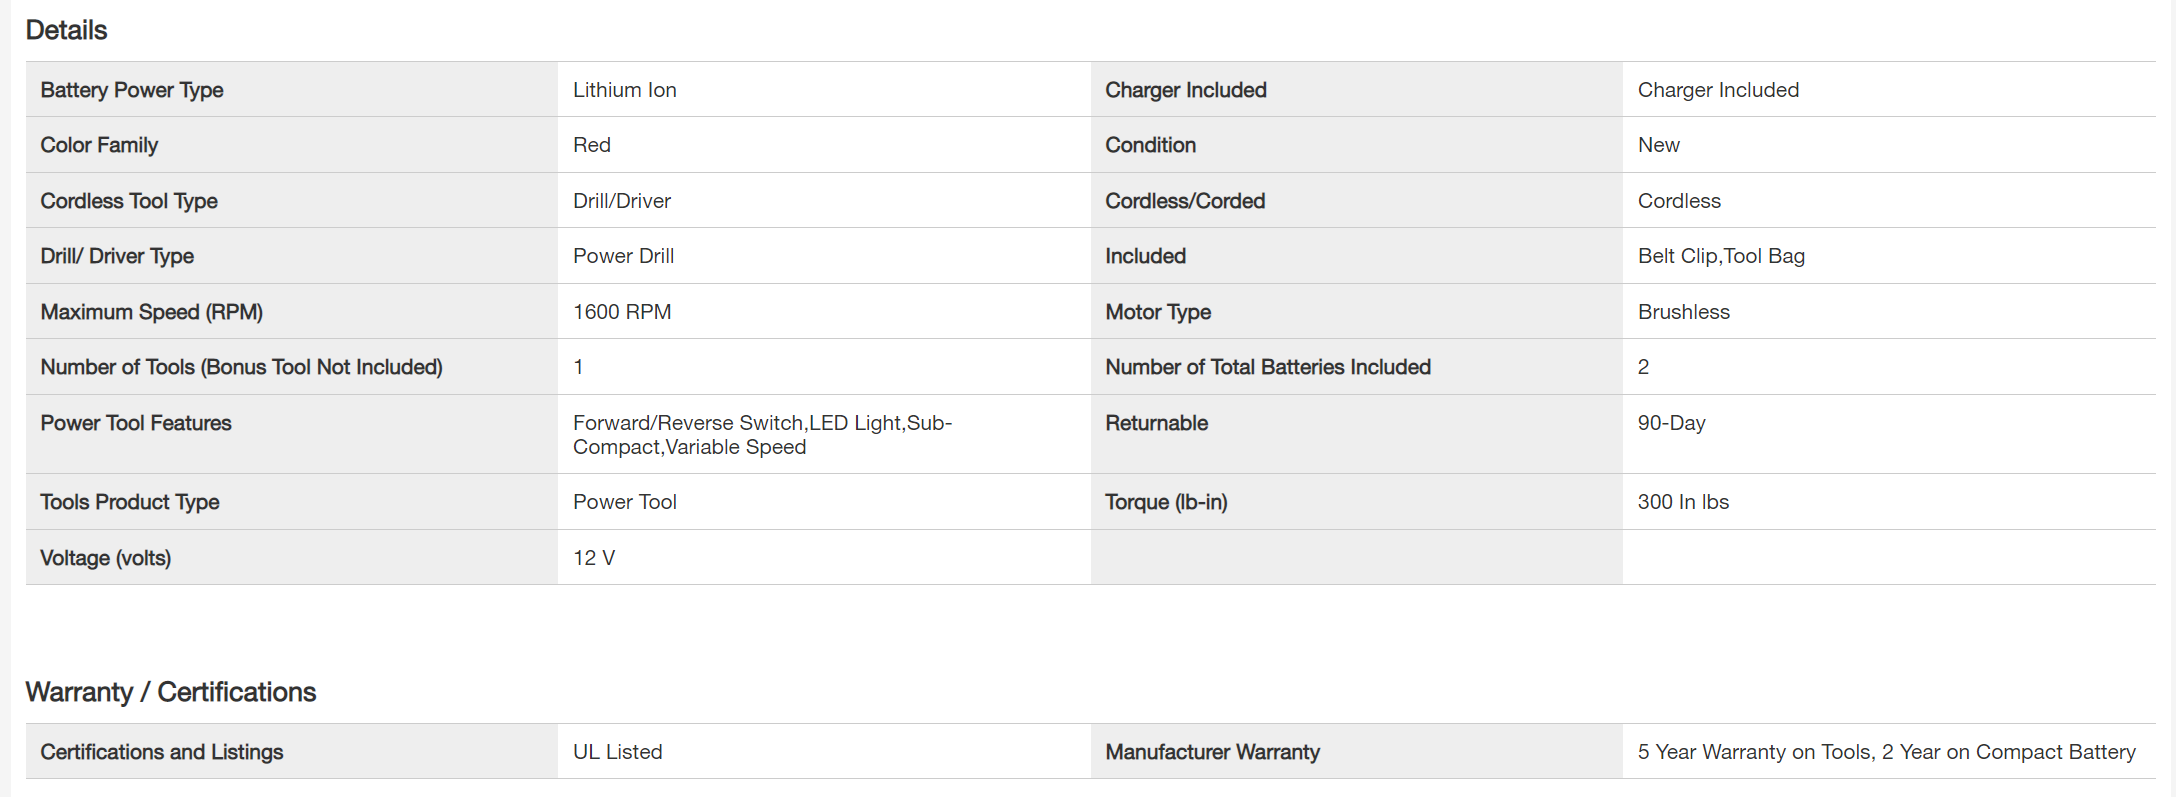Select the Condition row label
The image size is (2176, 797).
[x=1150, y=145]
